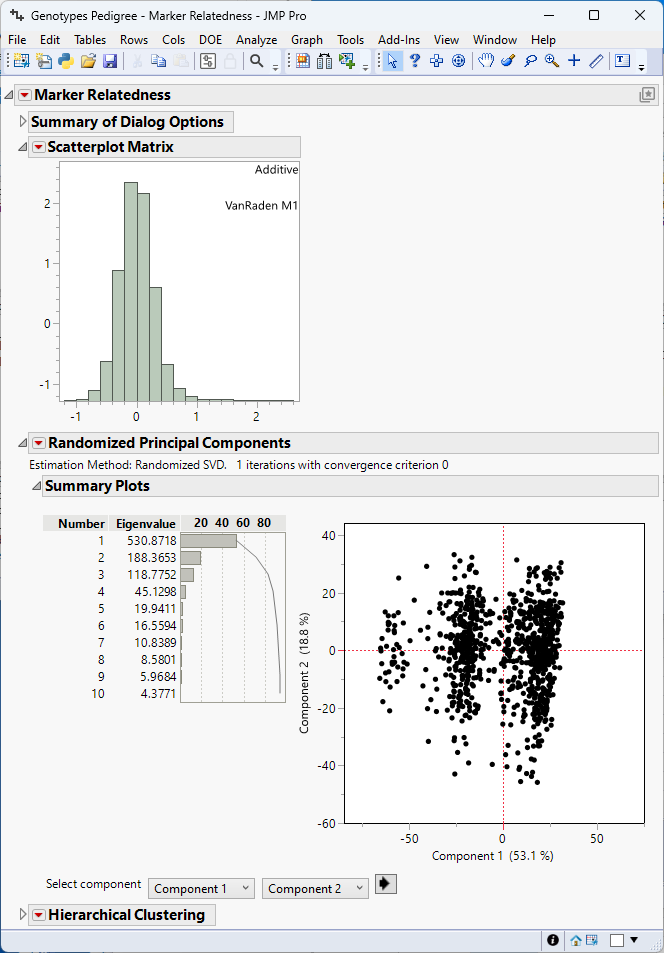Screen dimensions: 664x953
Task: Select the Magnifier zoom tool
Action: pyautogui.click(x=552, y=61)
